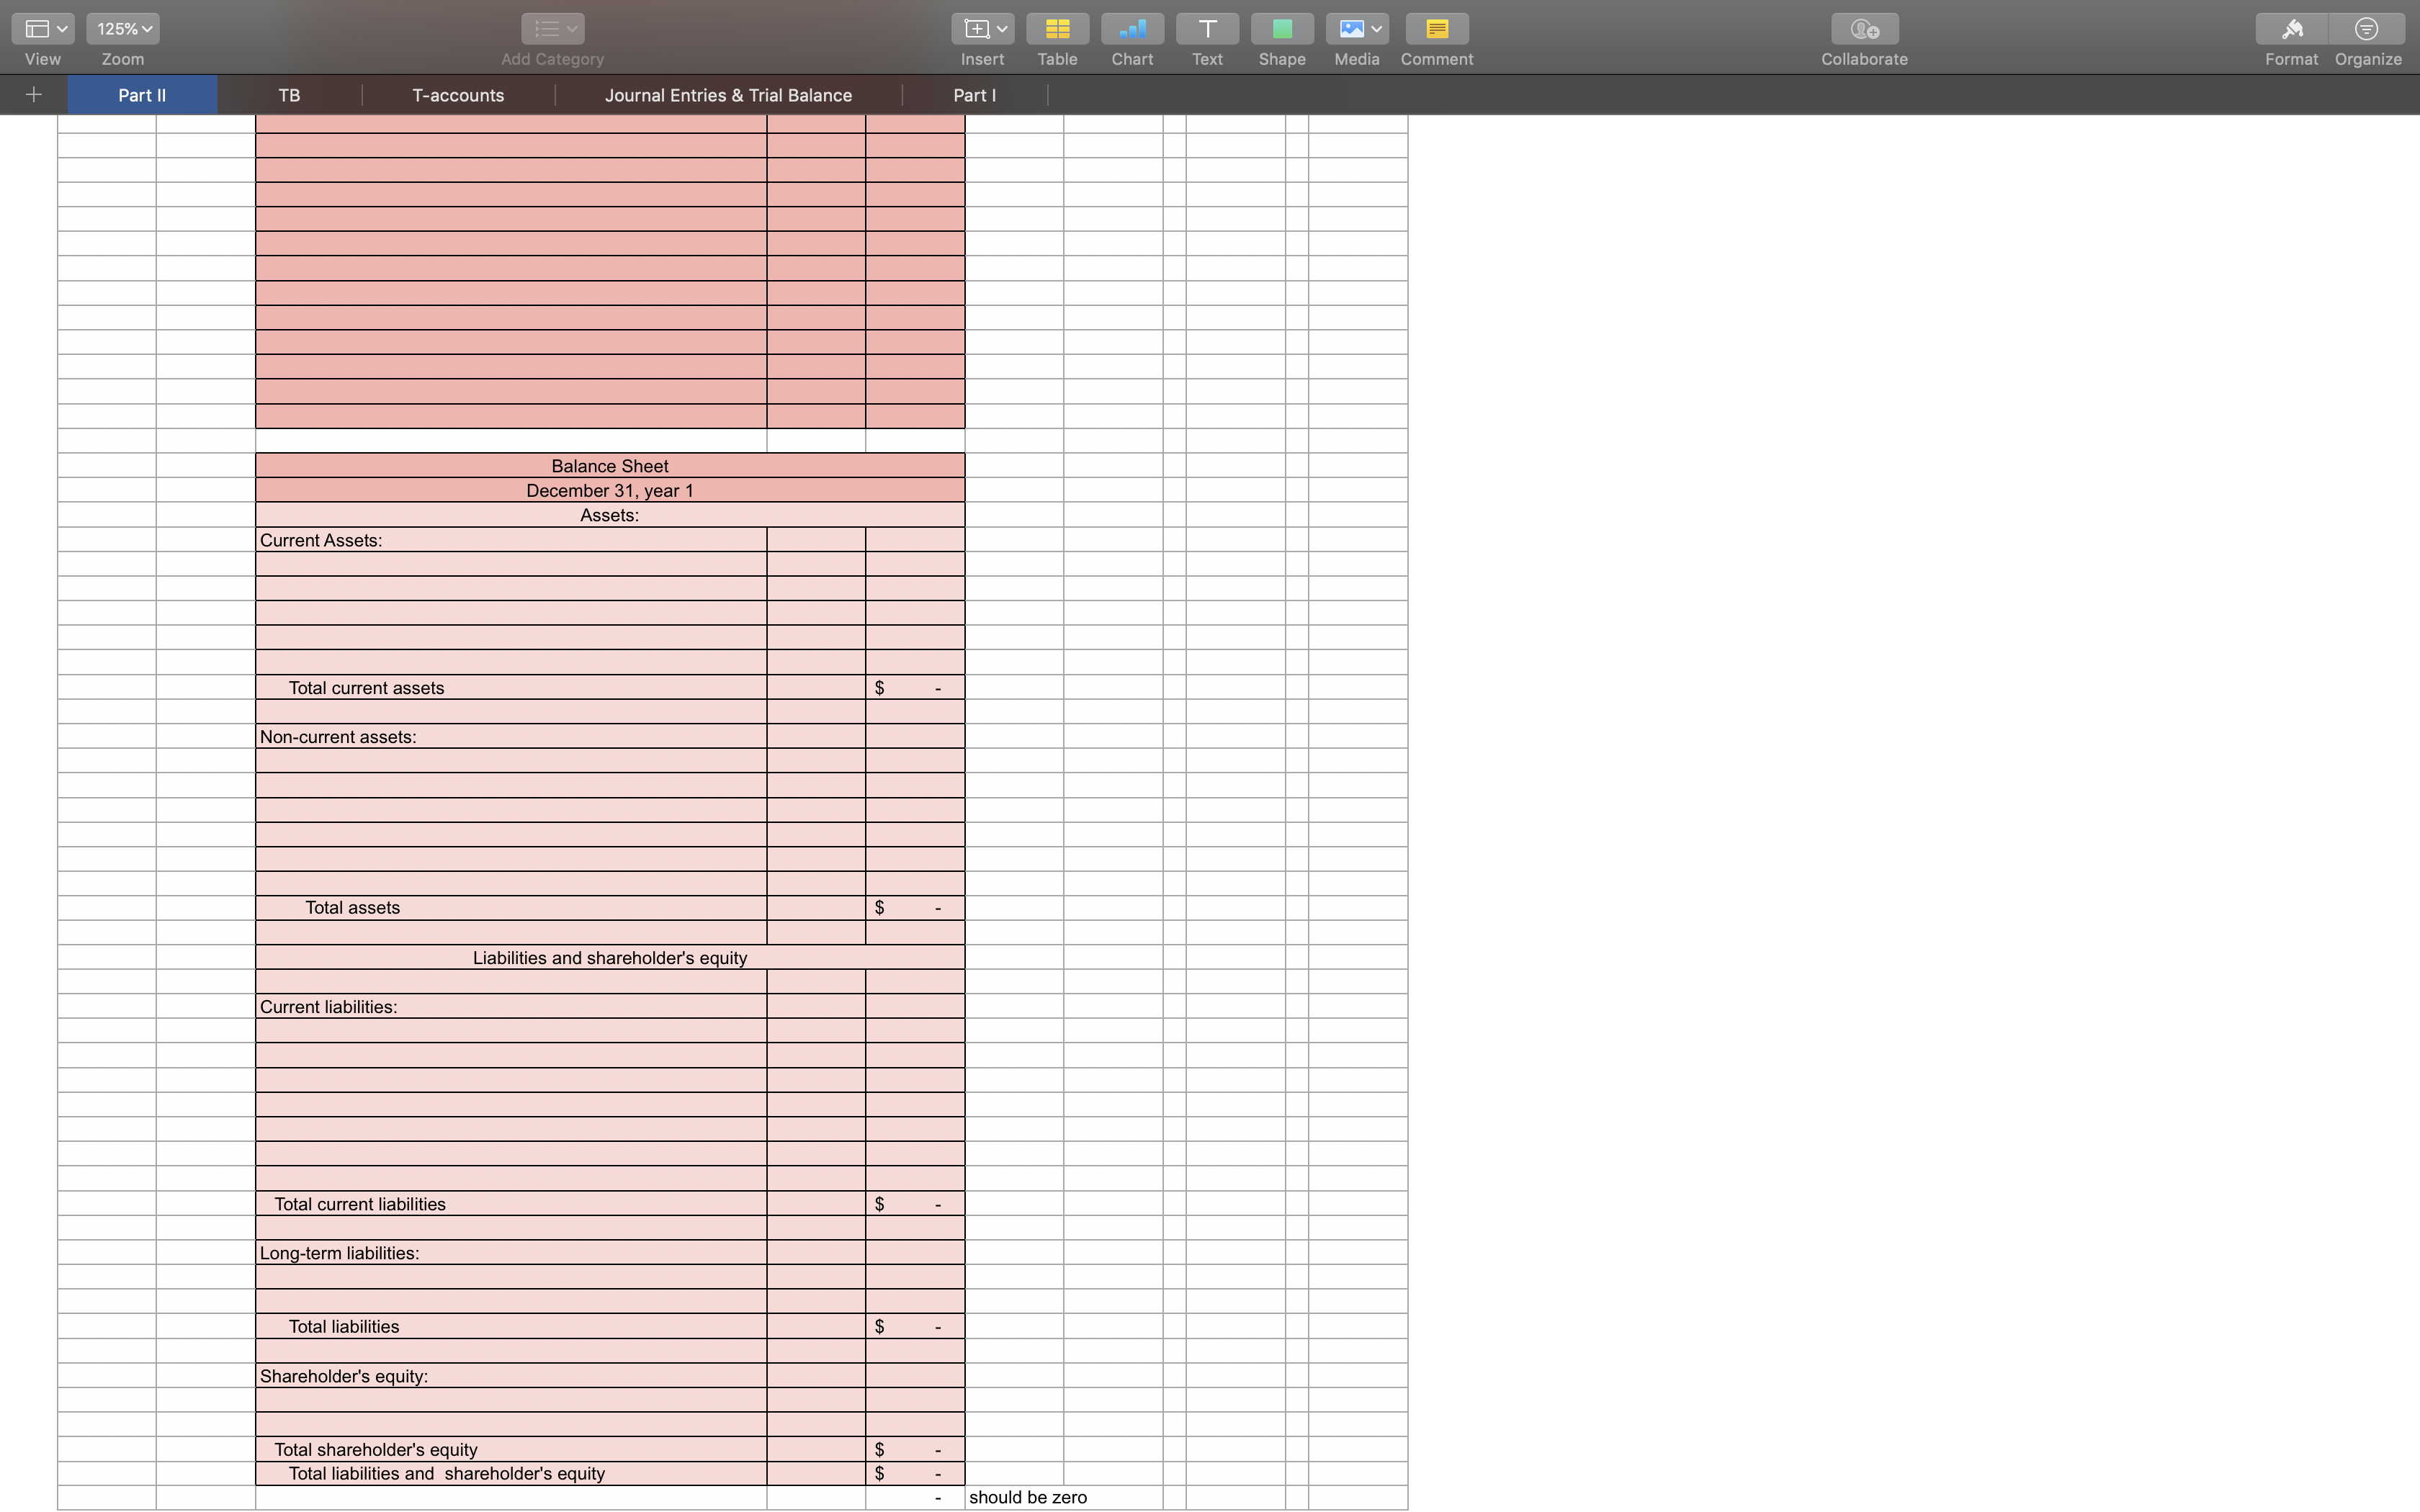This screenshot has height=1512, width=2420.
Task: Open the Shape style chooser
Action: tap(1281, 29)
